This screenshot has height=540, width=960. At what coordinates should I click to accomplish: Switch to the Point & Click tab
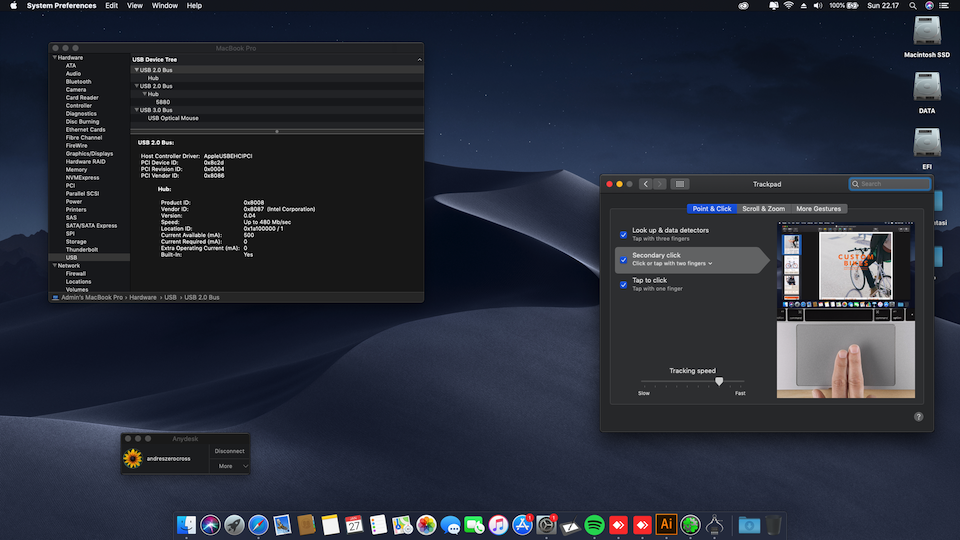tap(711, 209)
